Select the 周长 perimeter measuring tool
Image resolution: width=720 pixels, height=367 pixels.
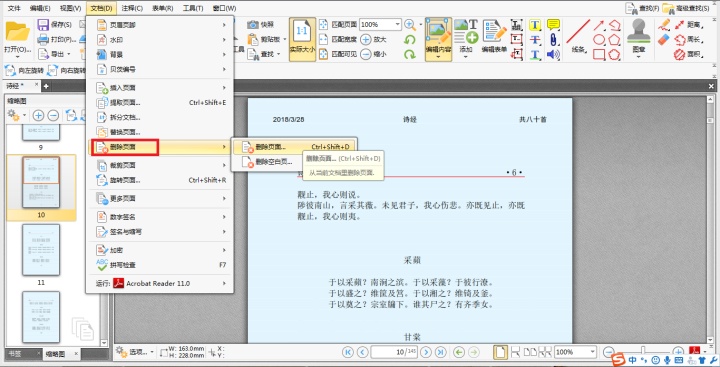689,40
